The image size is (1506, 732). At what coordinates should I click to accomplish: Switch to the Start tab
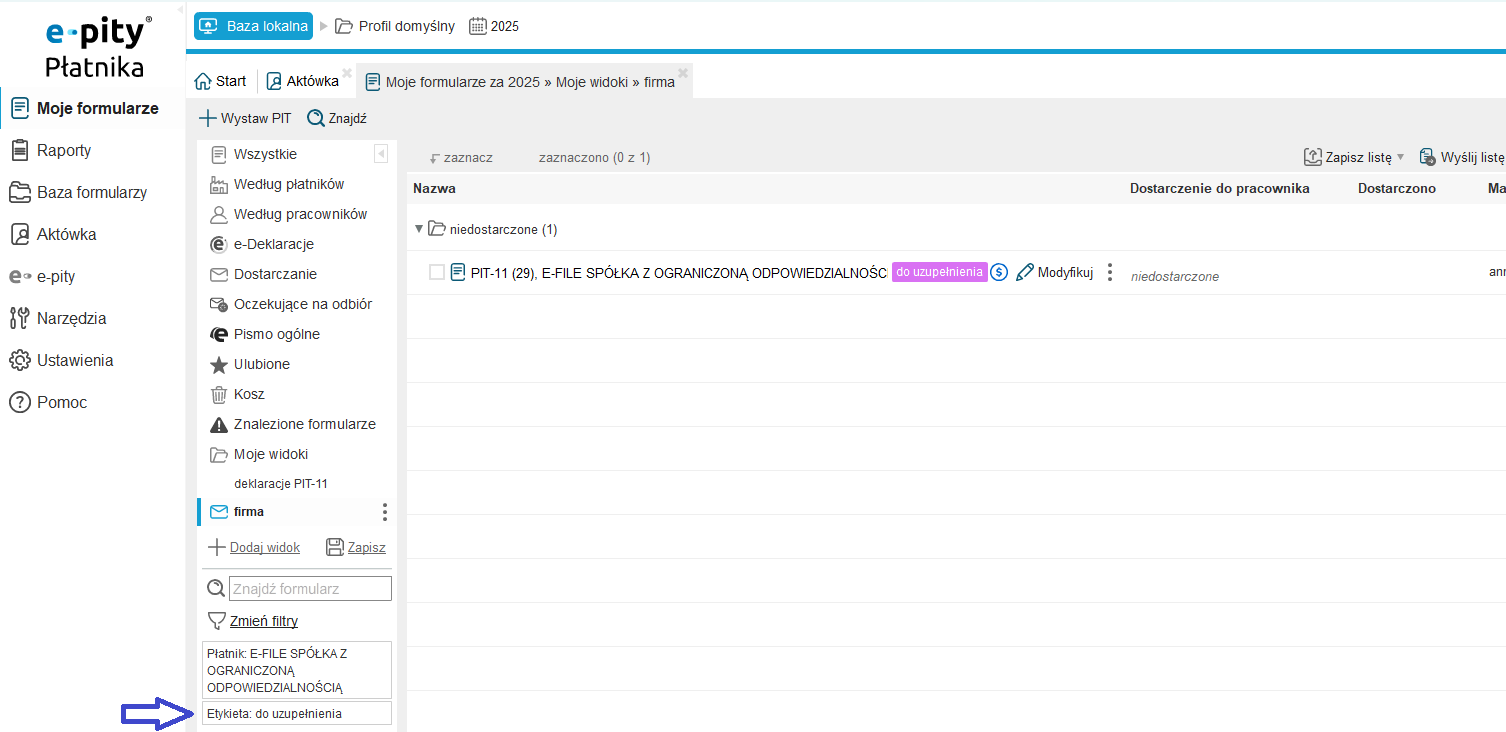pos(221,81)
